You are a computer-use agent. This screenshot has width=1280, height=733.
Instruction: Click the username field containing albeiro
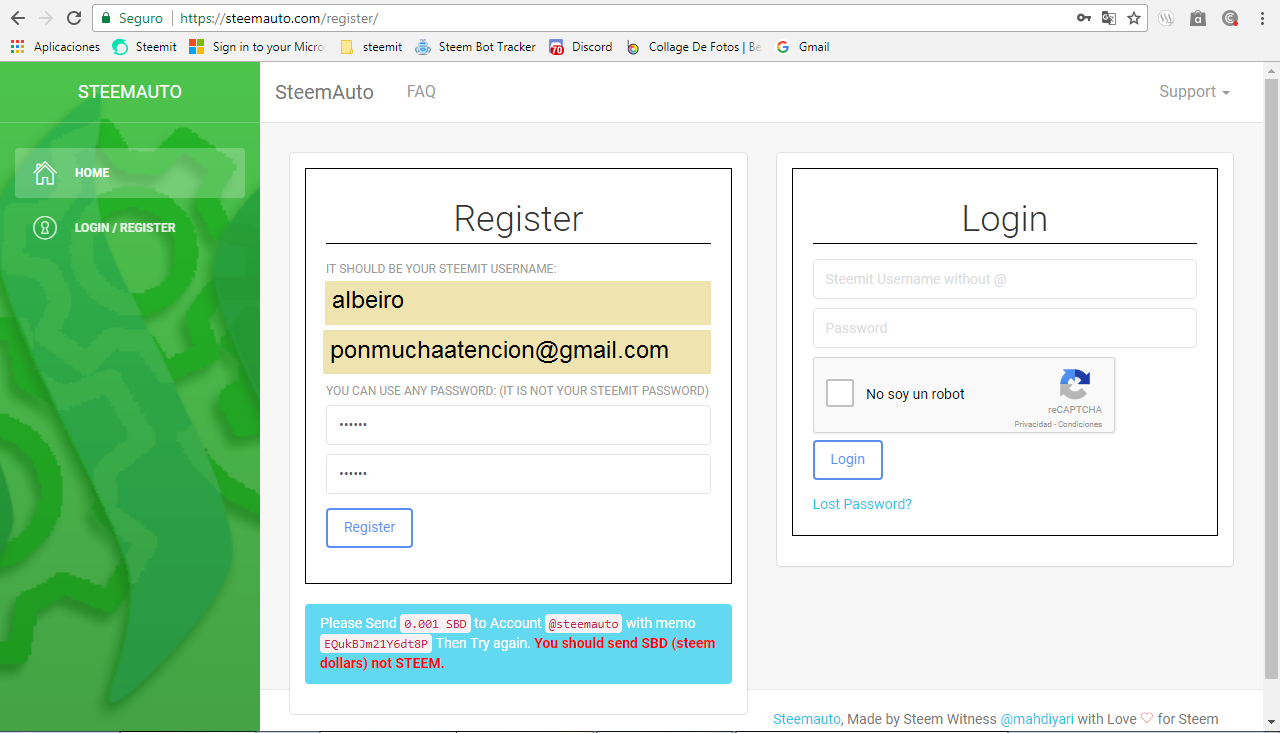click(x=517, y=302)
